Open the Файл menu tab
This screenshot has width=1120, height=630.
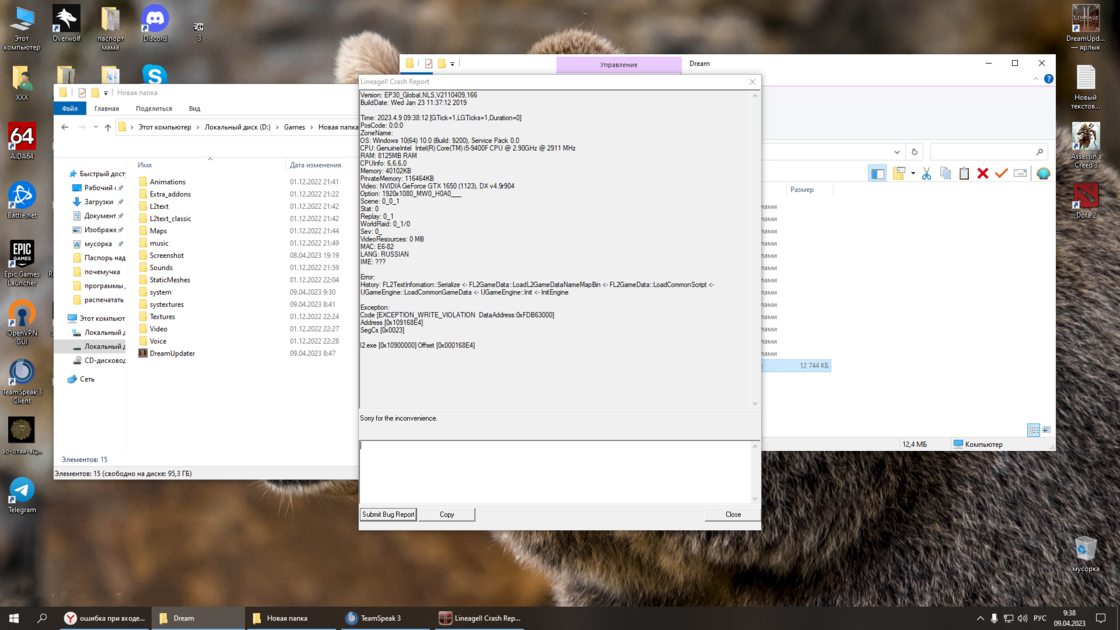[69, 108]
